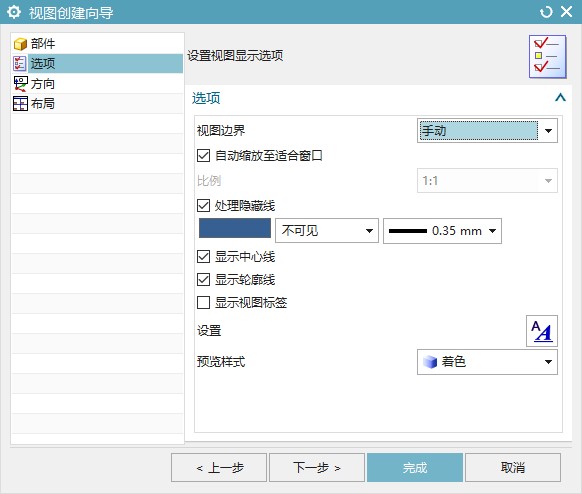Click the 下一步 button
This screenshot has width=582, height=494.
(x=317, y=468)
